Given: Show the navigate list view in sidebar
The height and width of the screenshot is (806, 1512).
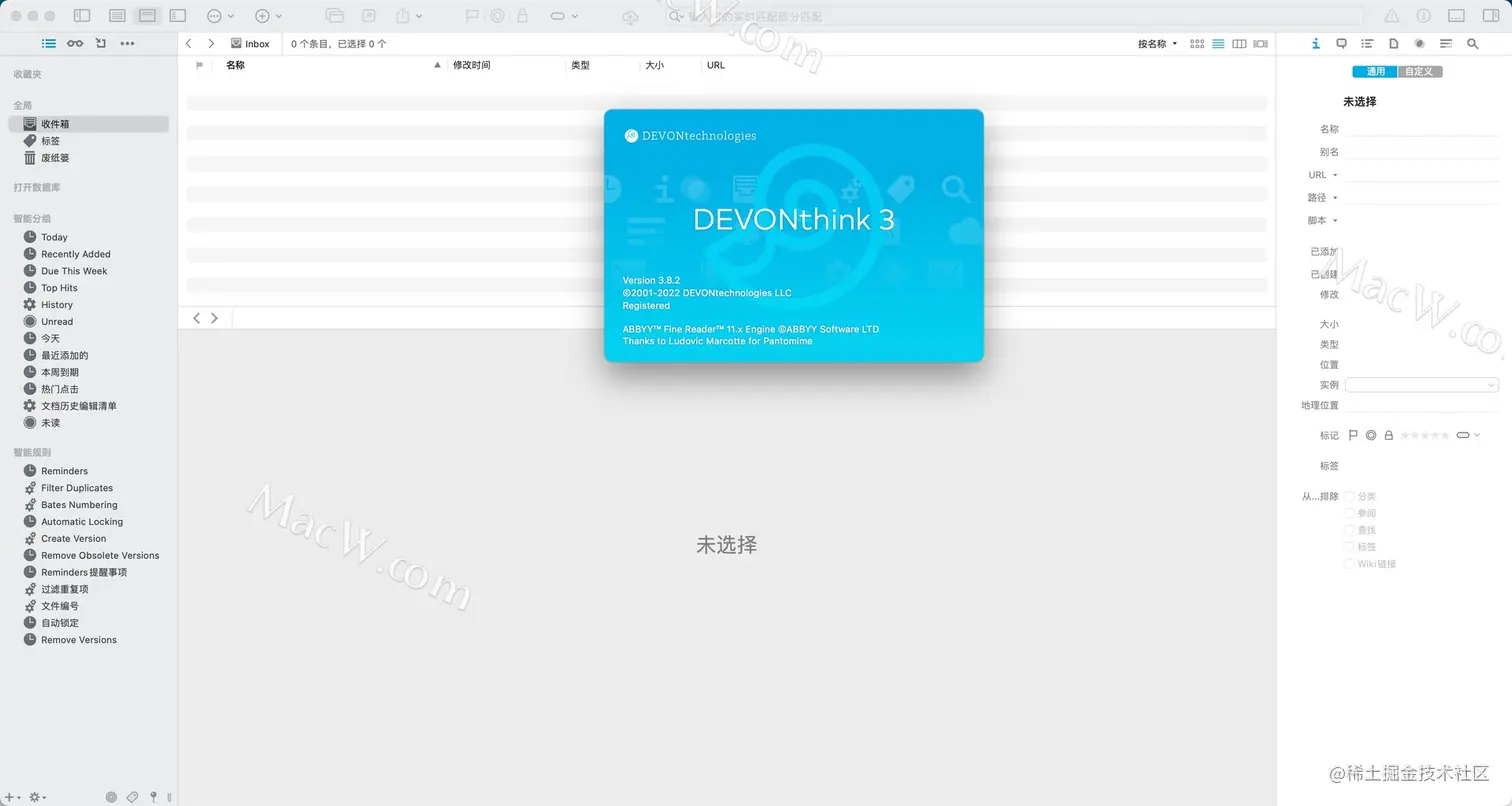Looking at the screenshot, I should [x=49, y=43].
